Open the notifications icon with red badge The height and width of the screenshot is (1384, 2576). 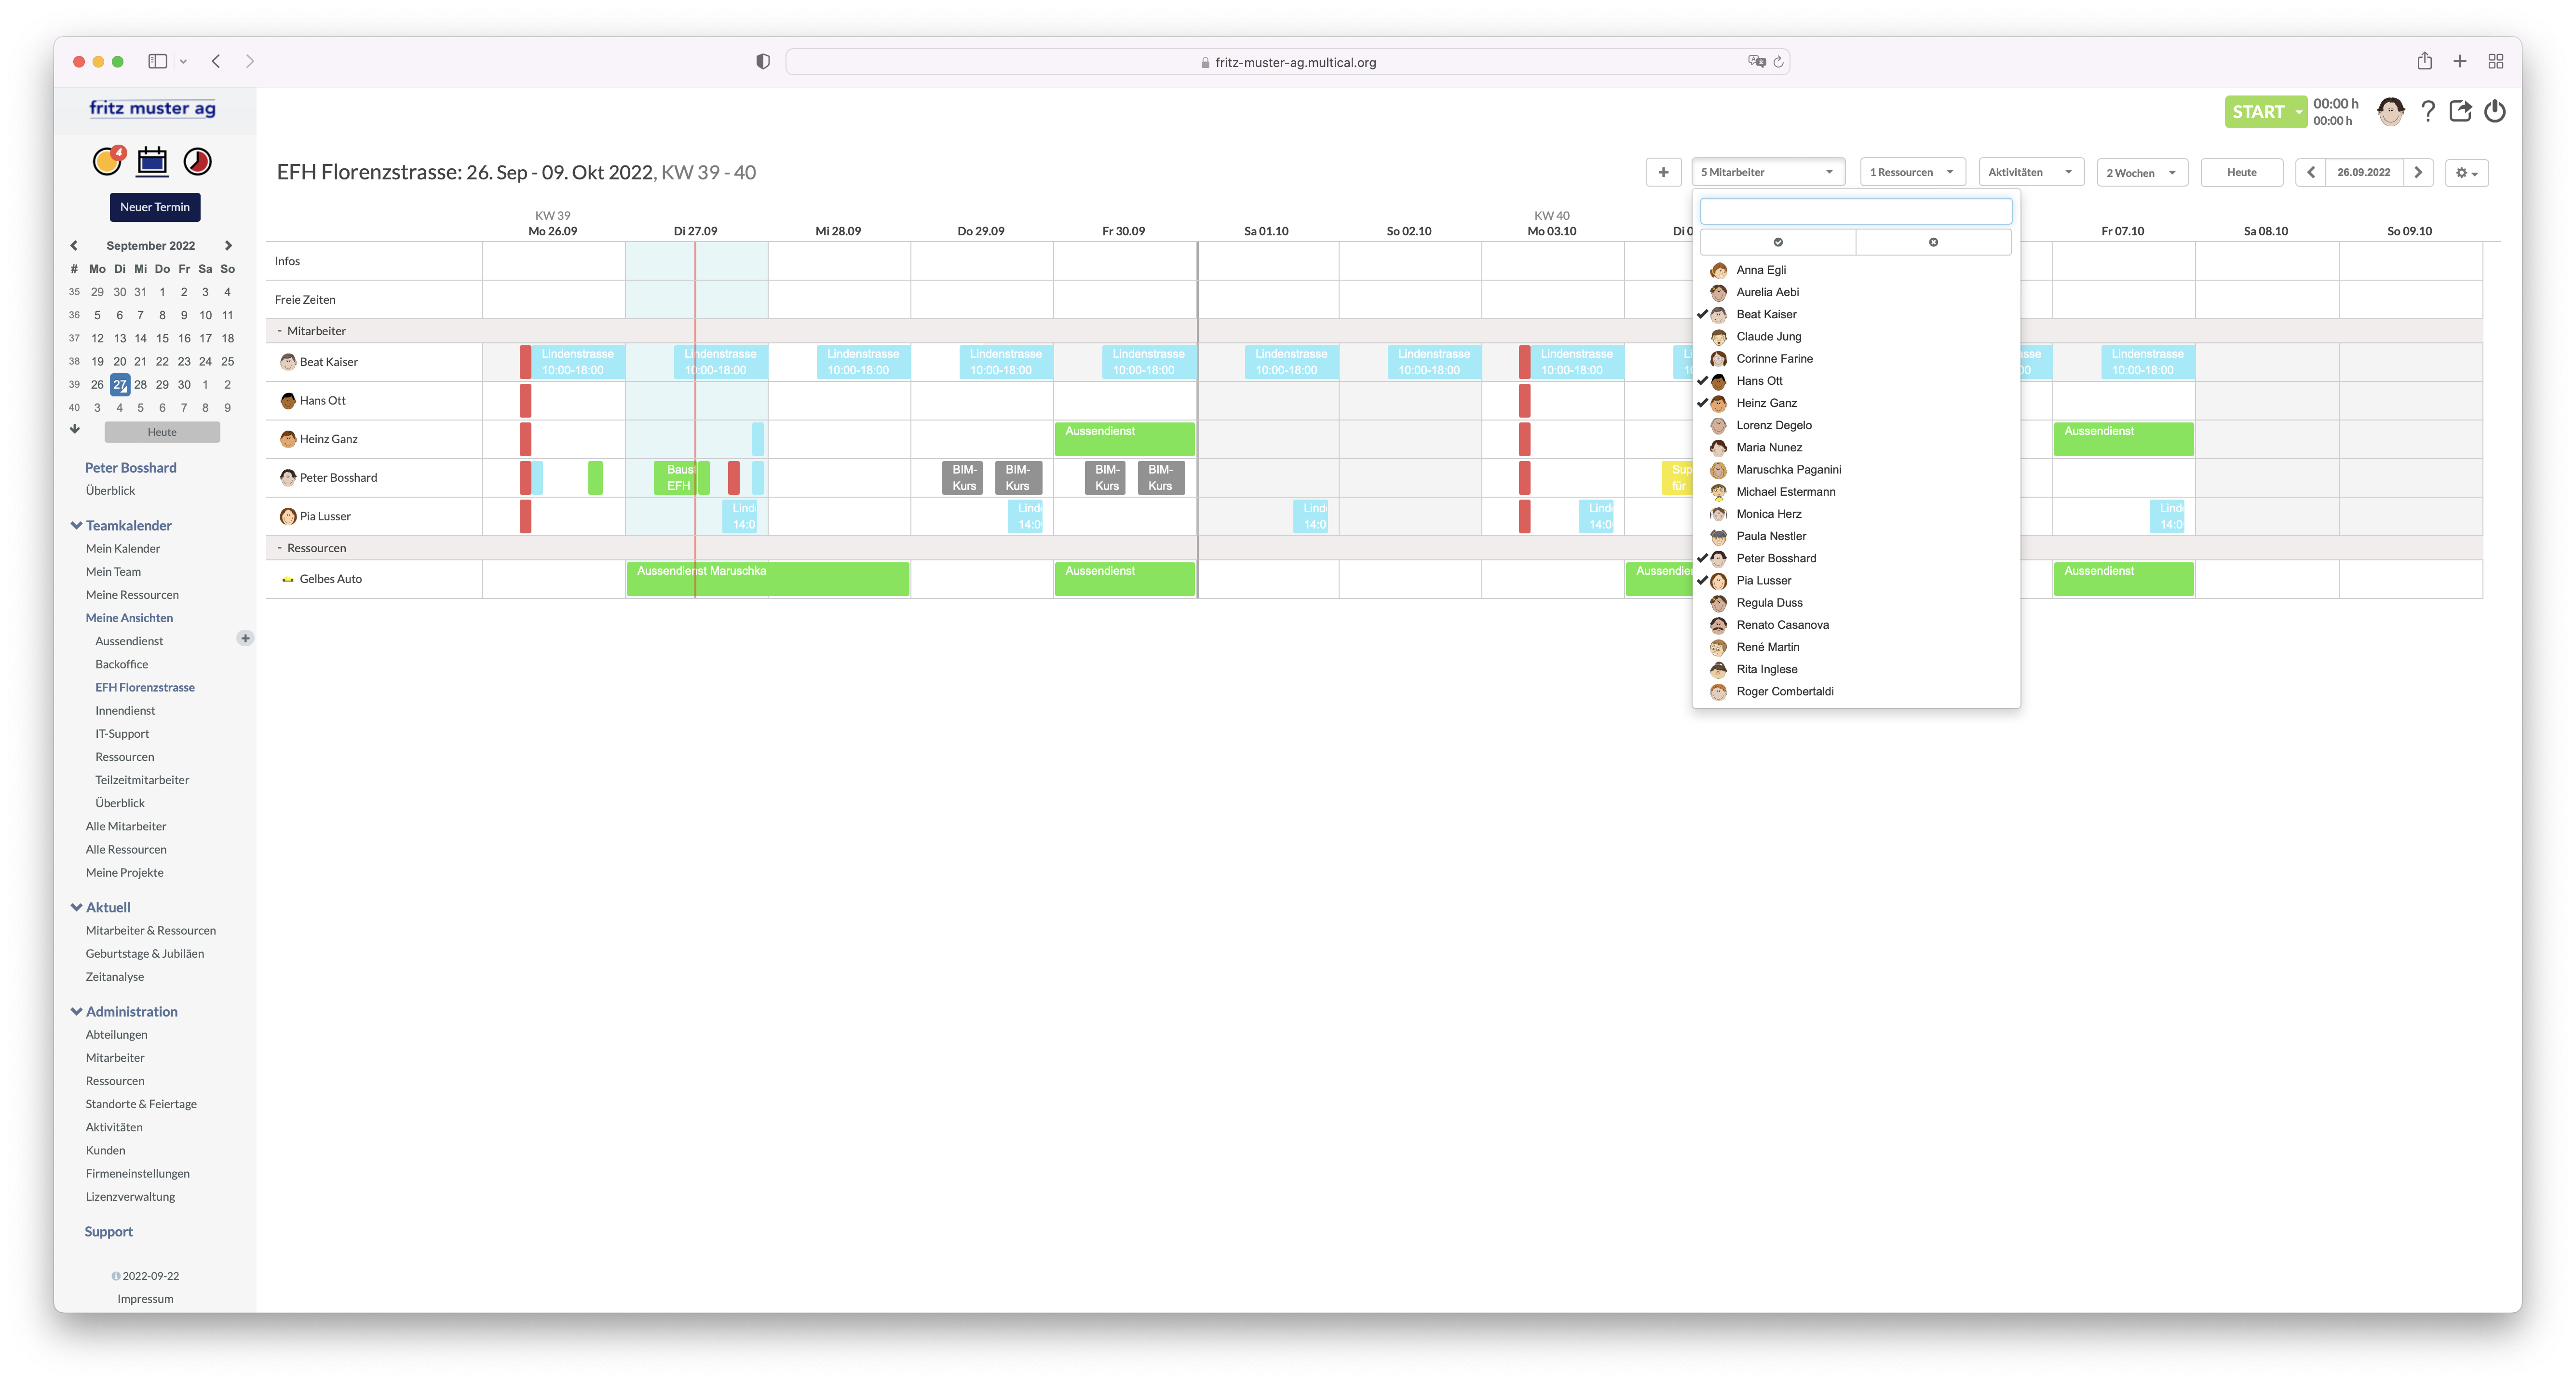click(x=108, y=161)
